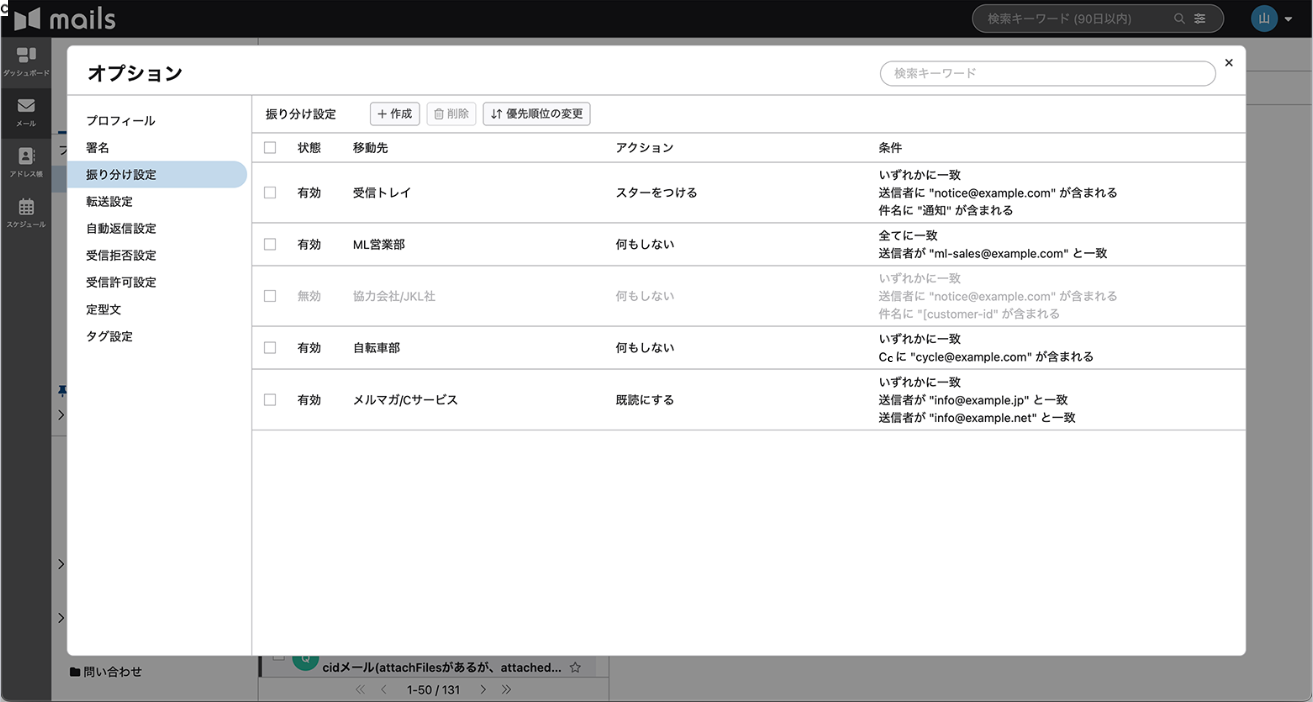Expand the account dropdown arrow beside avatar

click(1289, 20)
